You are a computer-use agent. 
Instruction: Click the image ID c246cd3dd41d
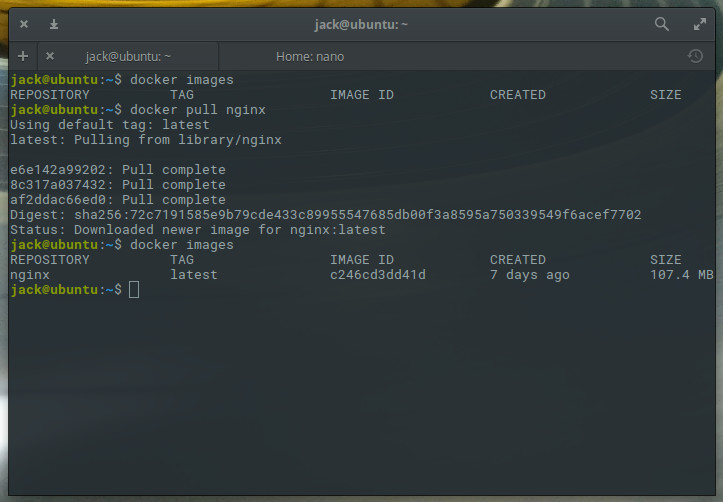pos(378,275)
